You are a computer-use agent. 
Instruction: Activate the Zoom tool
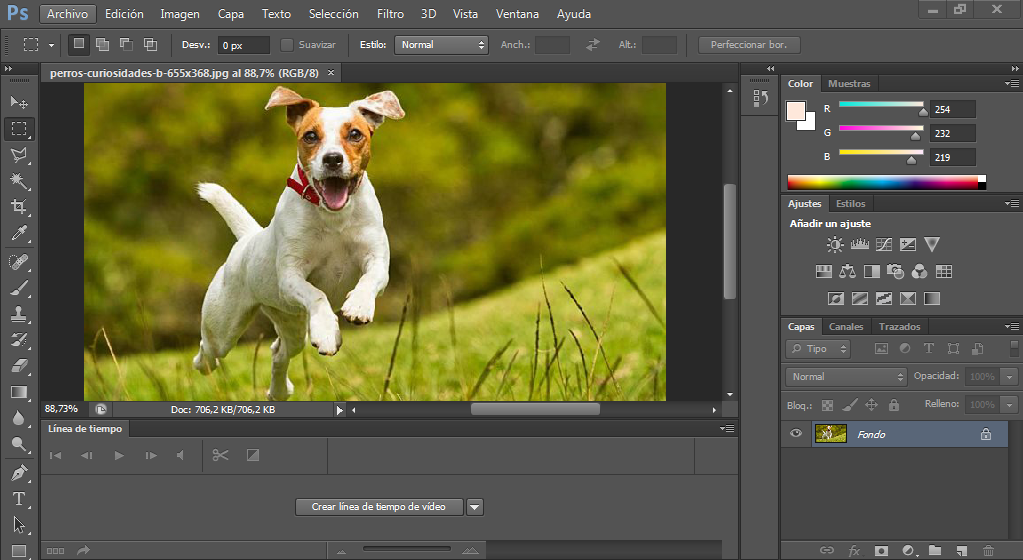[19, 444]
